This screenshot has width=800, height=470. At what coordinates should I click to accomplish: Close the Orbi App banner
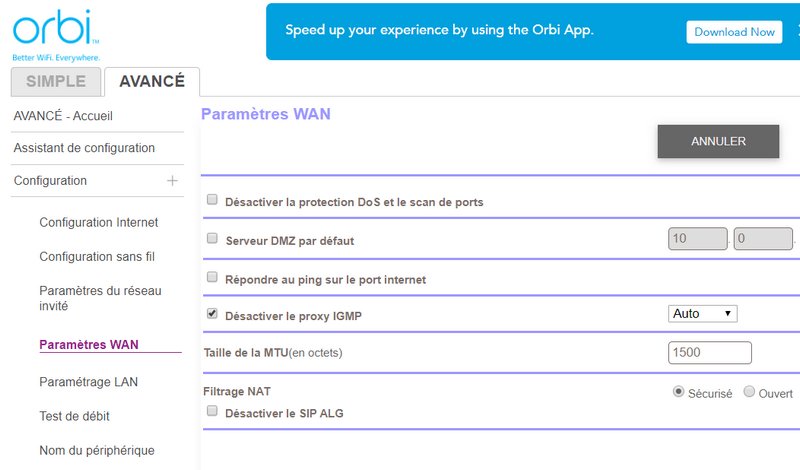click(x=797, y=30)
